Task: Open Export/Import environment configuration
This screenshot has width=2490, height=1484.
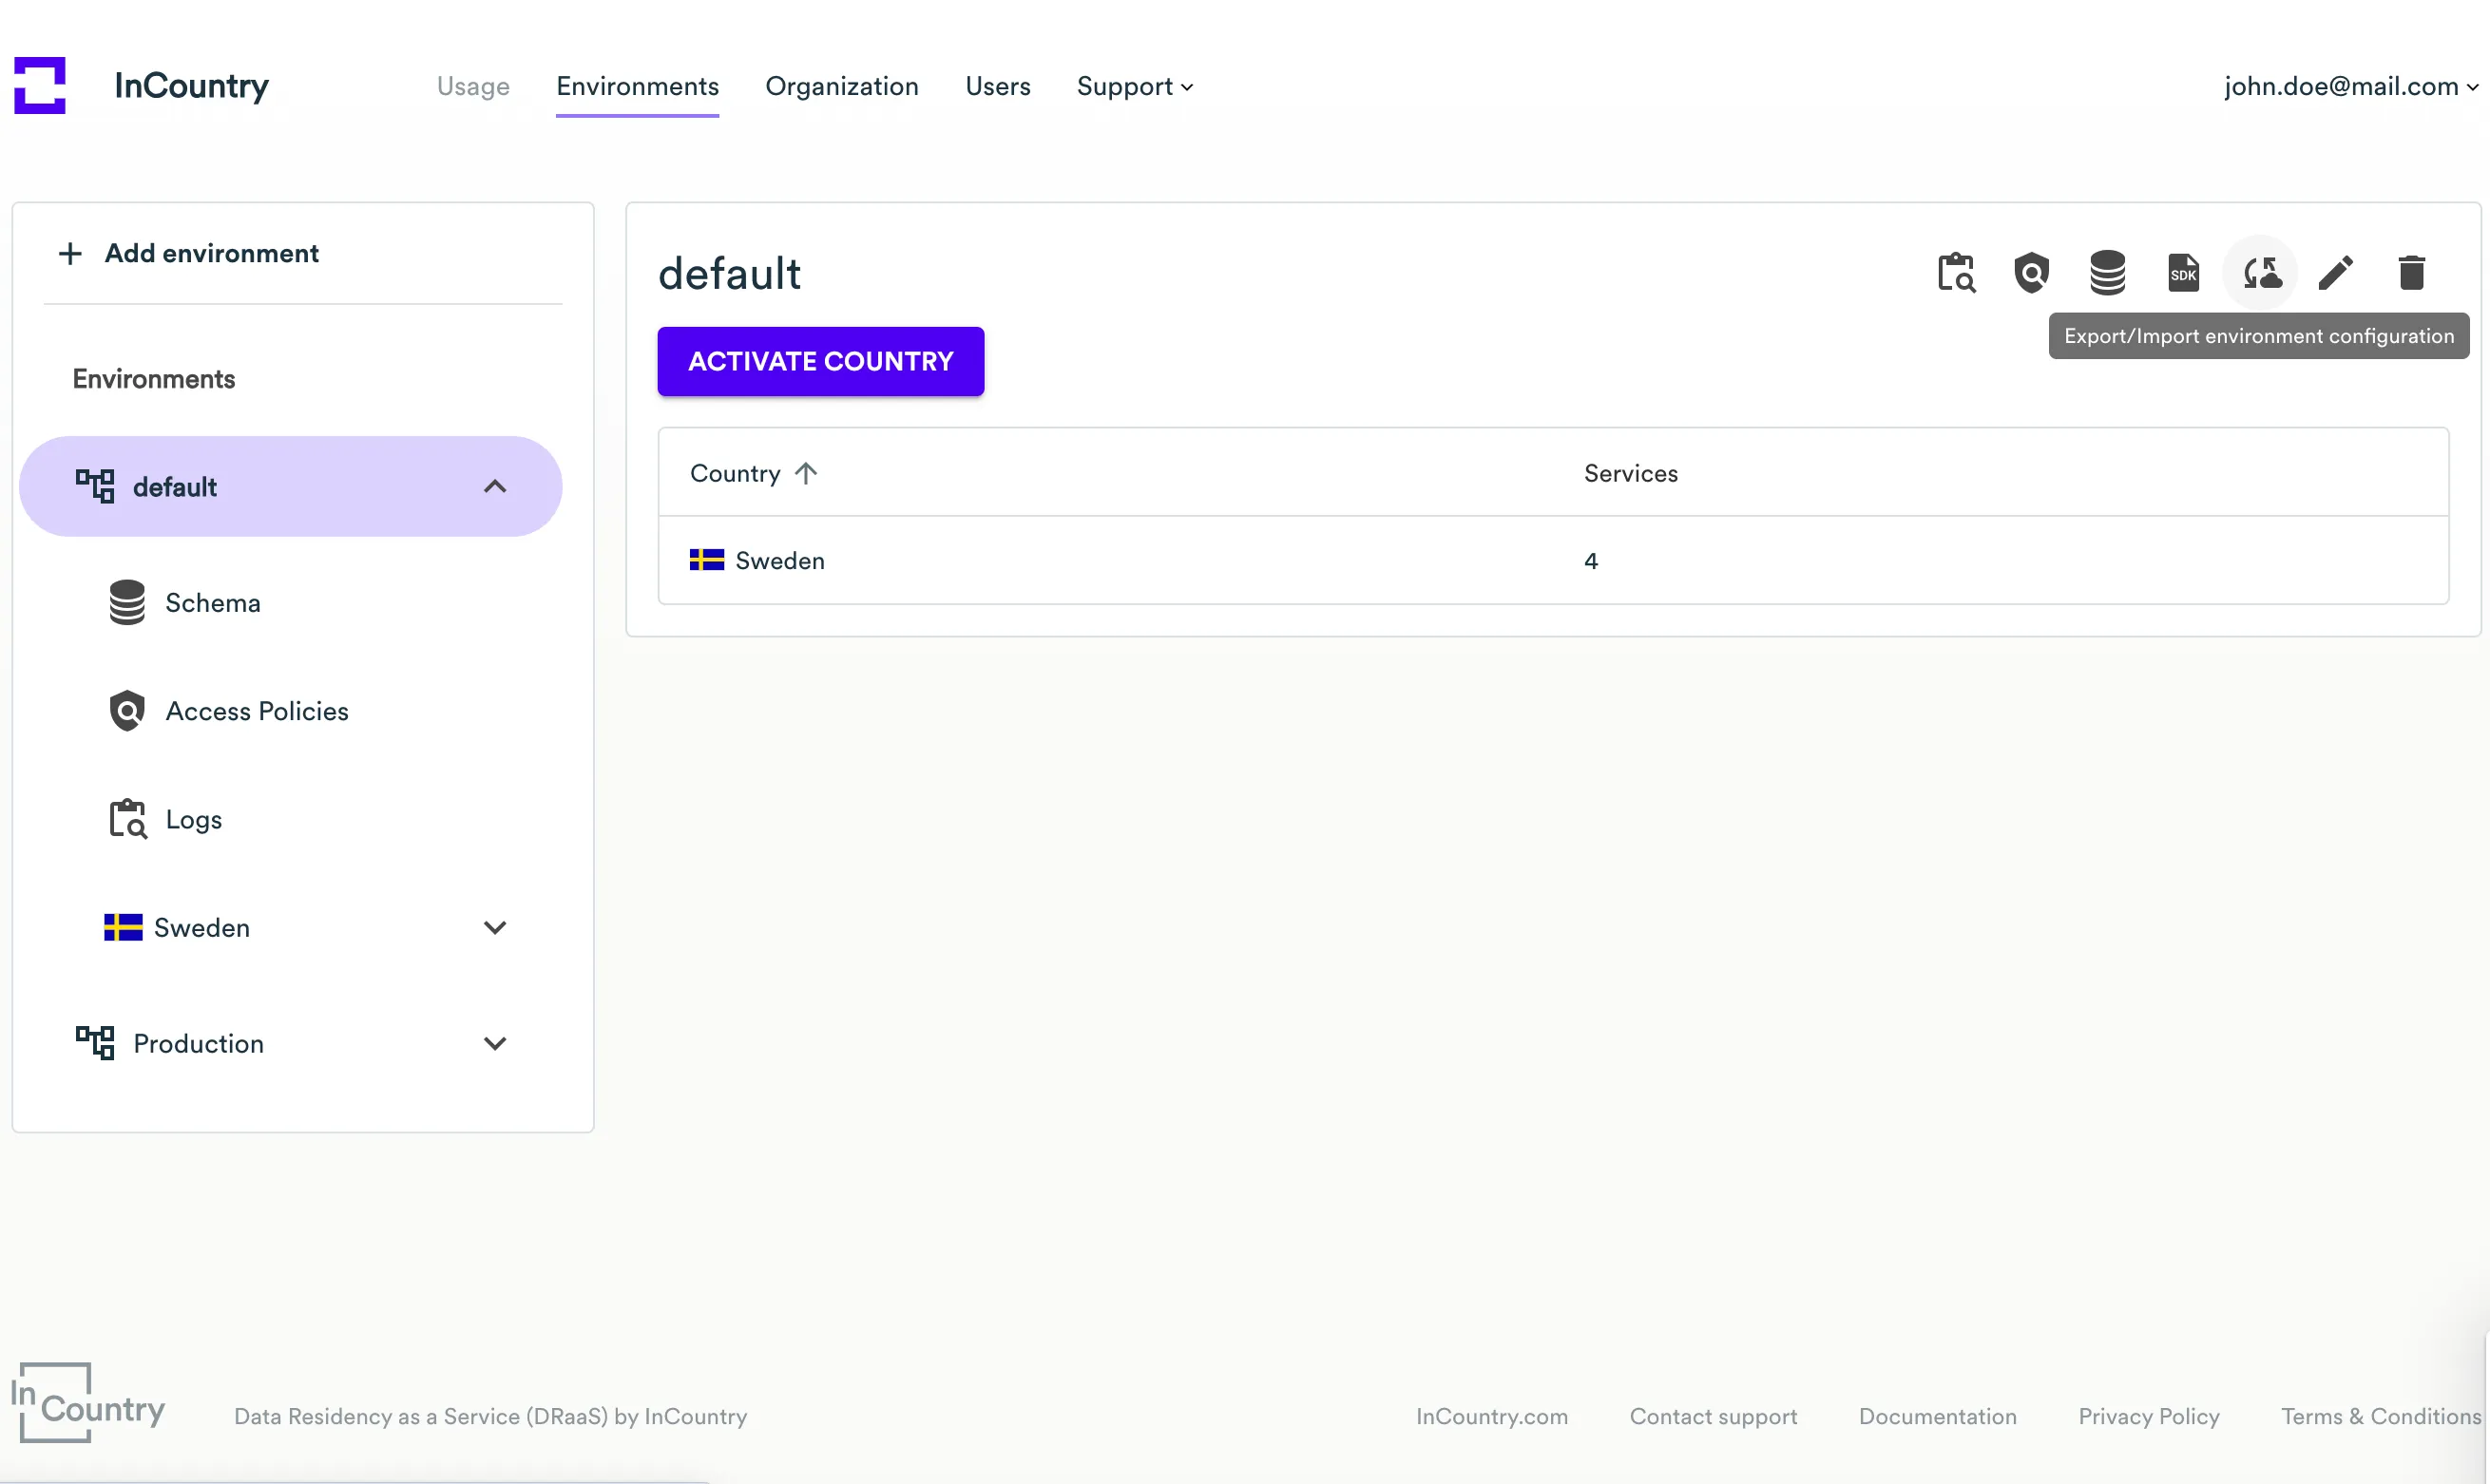Action: tap(2262, 273)
